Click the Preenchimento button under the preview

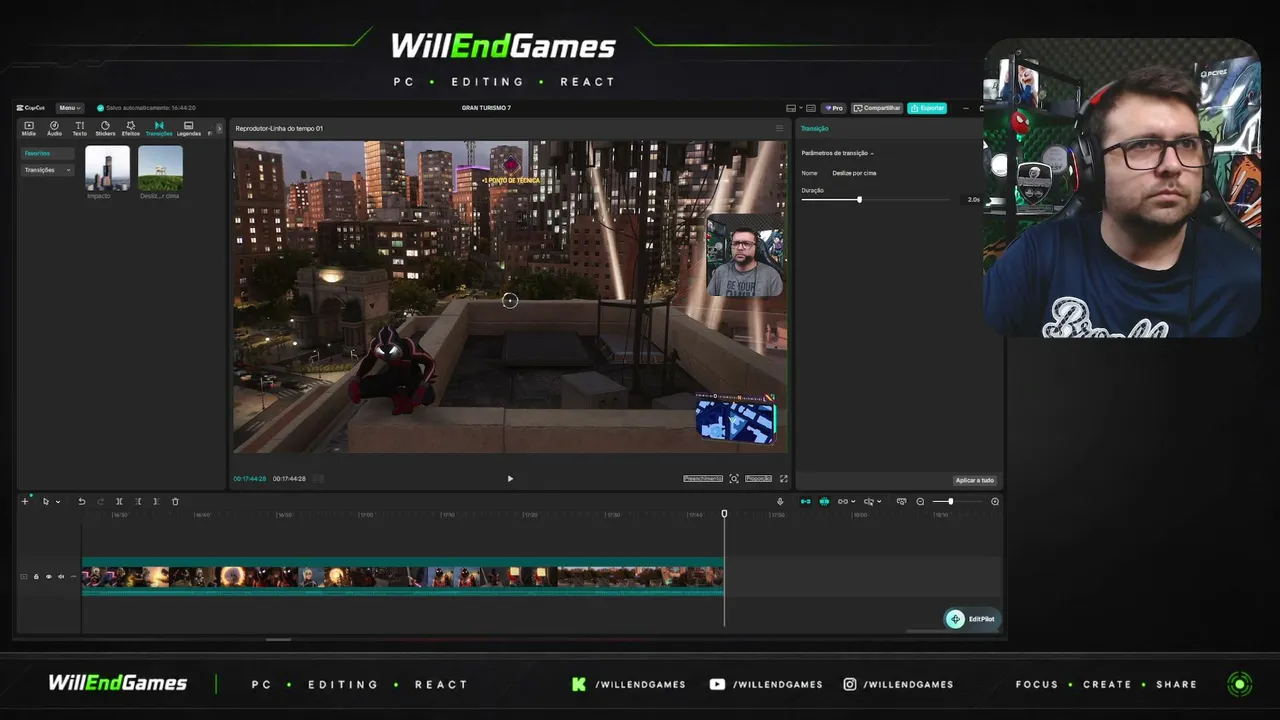tap(703, 479)
